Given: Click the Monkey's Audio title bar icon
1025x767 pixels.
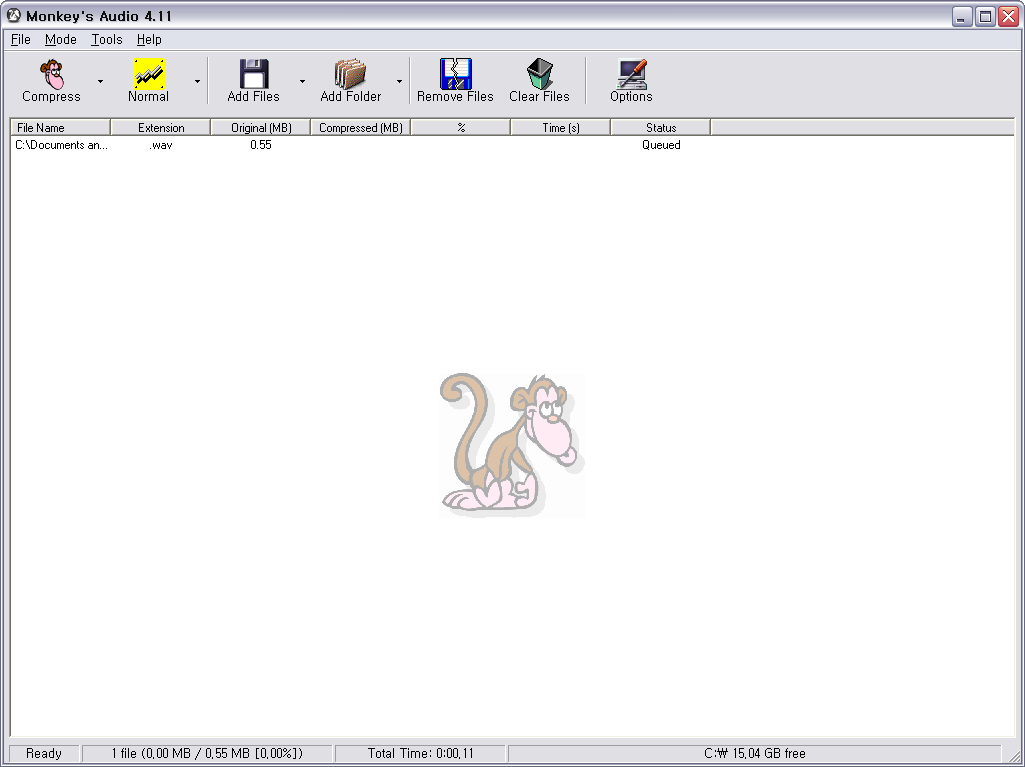Looking at the screenshot, I should (13, 16).
